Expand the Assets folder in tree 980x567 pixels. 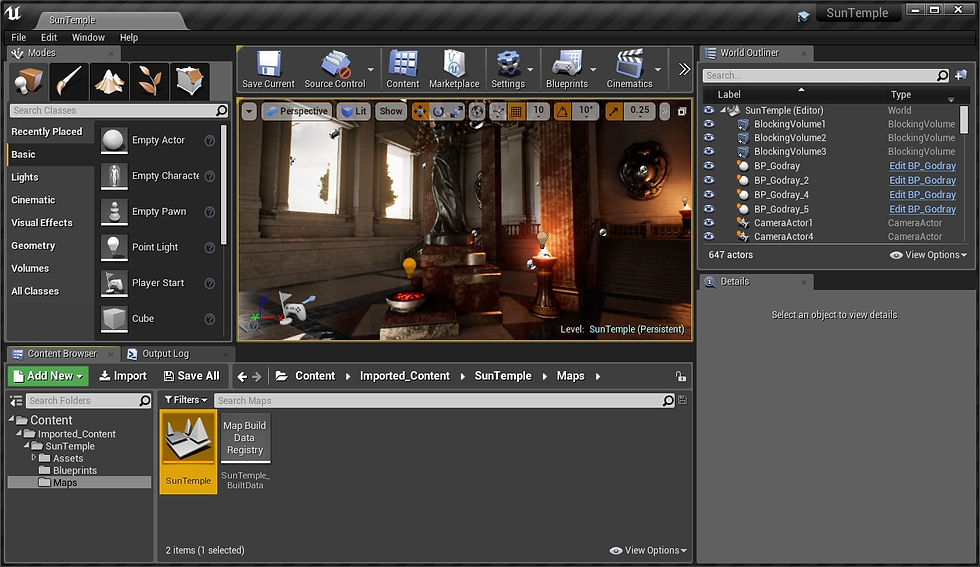(34, 458)
